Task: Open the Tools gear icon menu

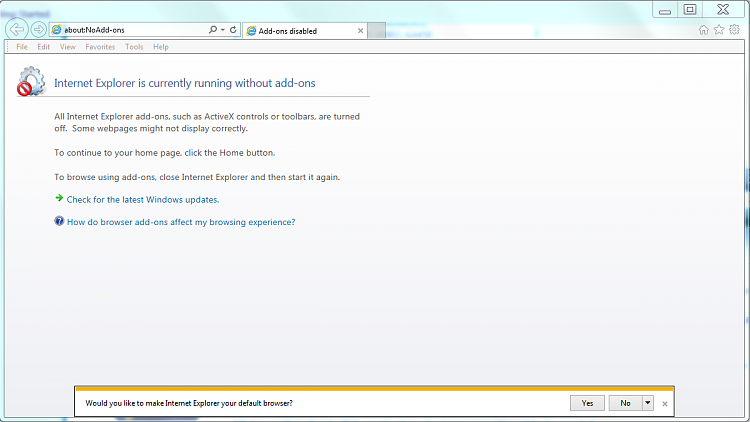Action: click(x=735, y=30)
